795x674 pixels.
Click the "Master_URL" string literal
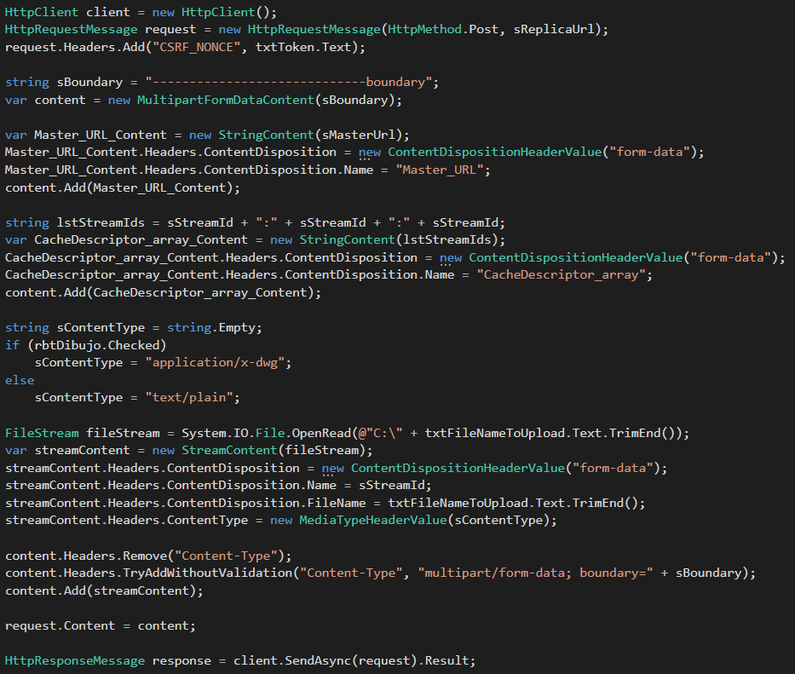[x=439, y=170]
